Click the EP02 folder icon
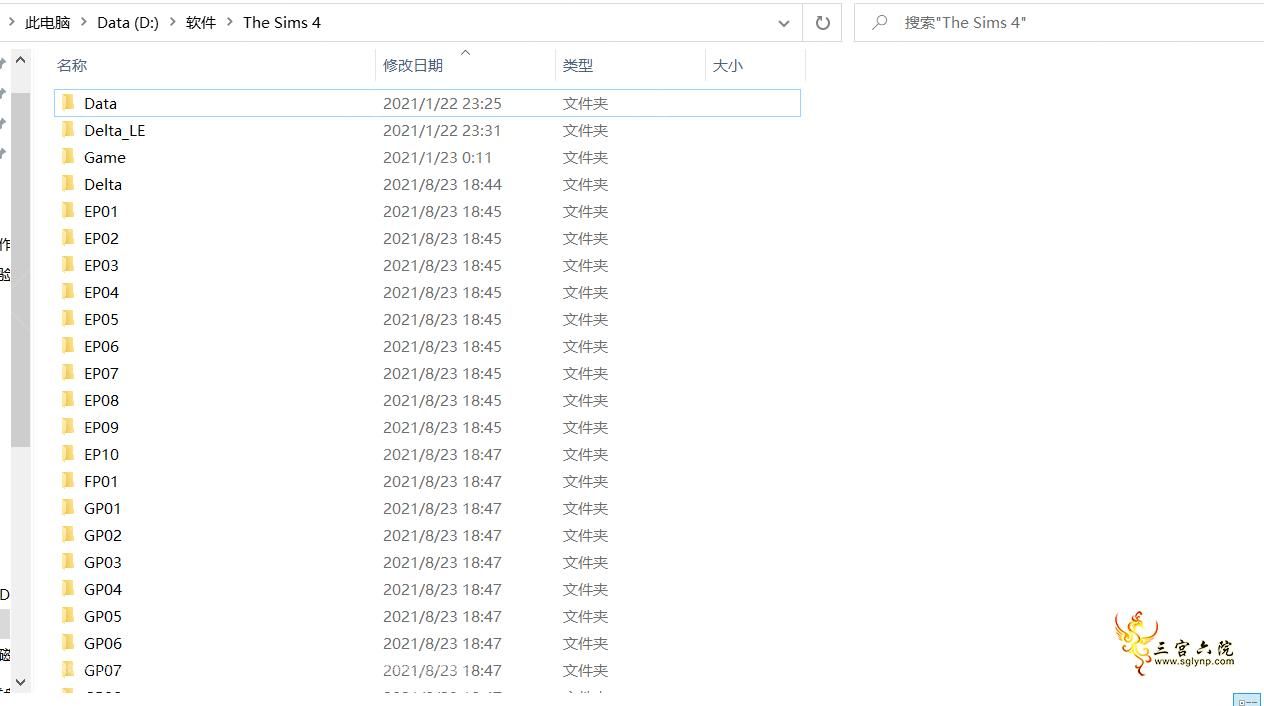Viewport: 1264px width, 706px height. 68,238
